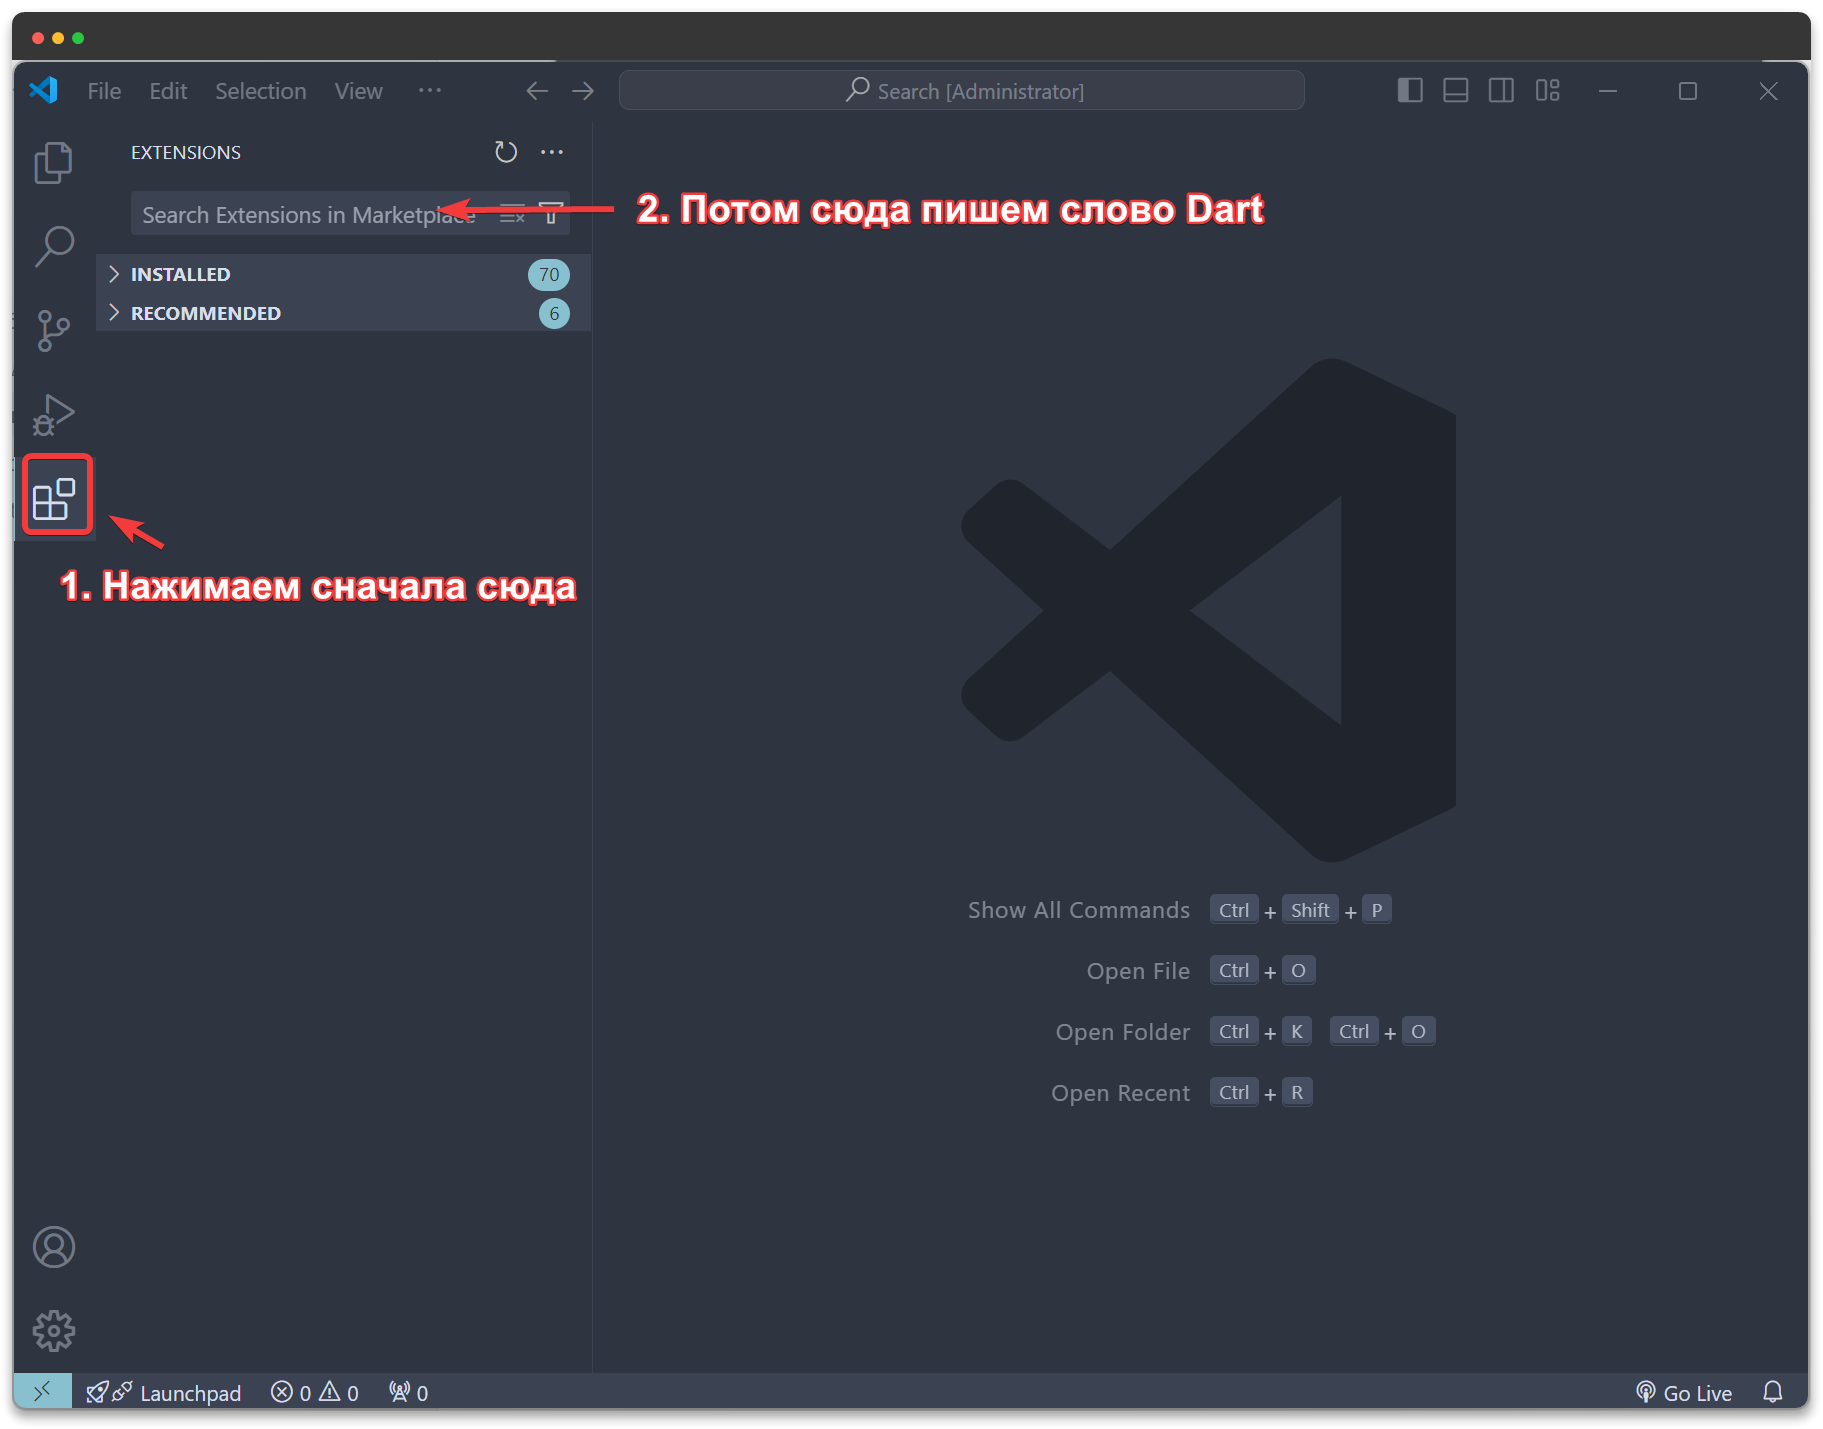Image resolution: width=1823 pixels, height=1429 pixels.
Task: Open the View menu
Action: [358, 90]
